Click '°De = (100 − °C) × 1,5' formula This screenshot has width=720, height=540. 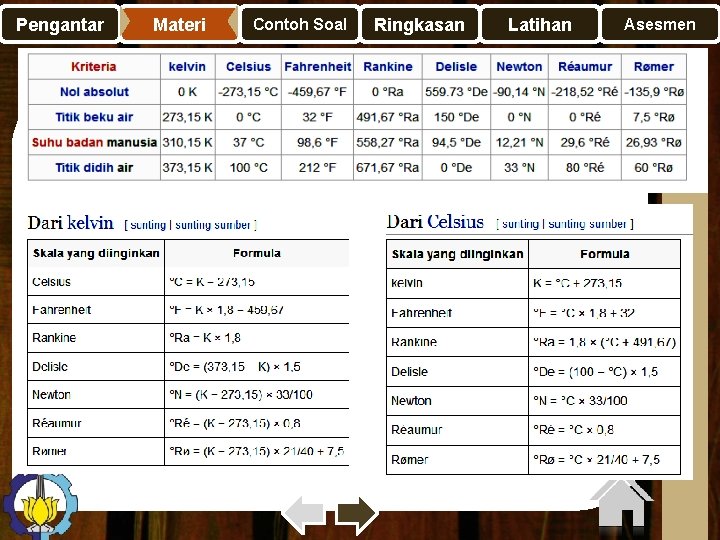[595, 371]
